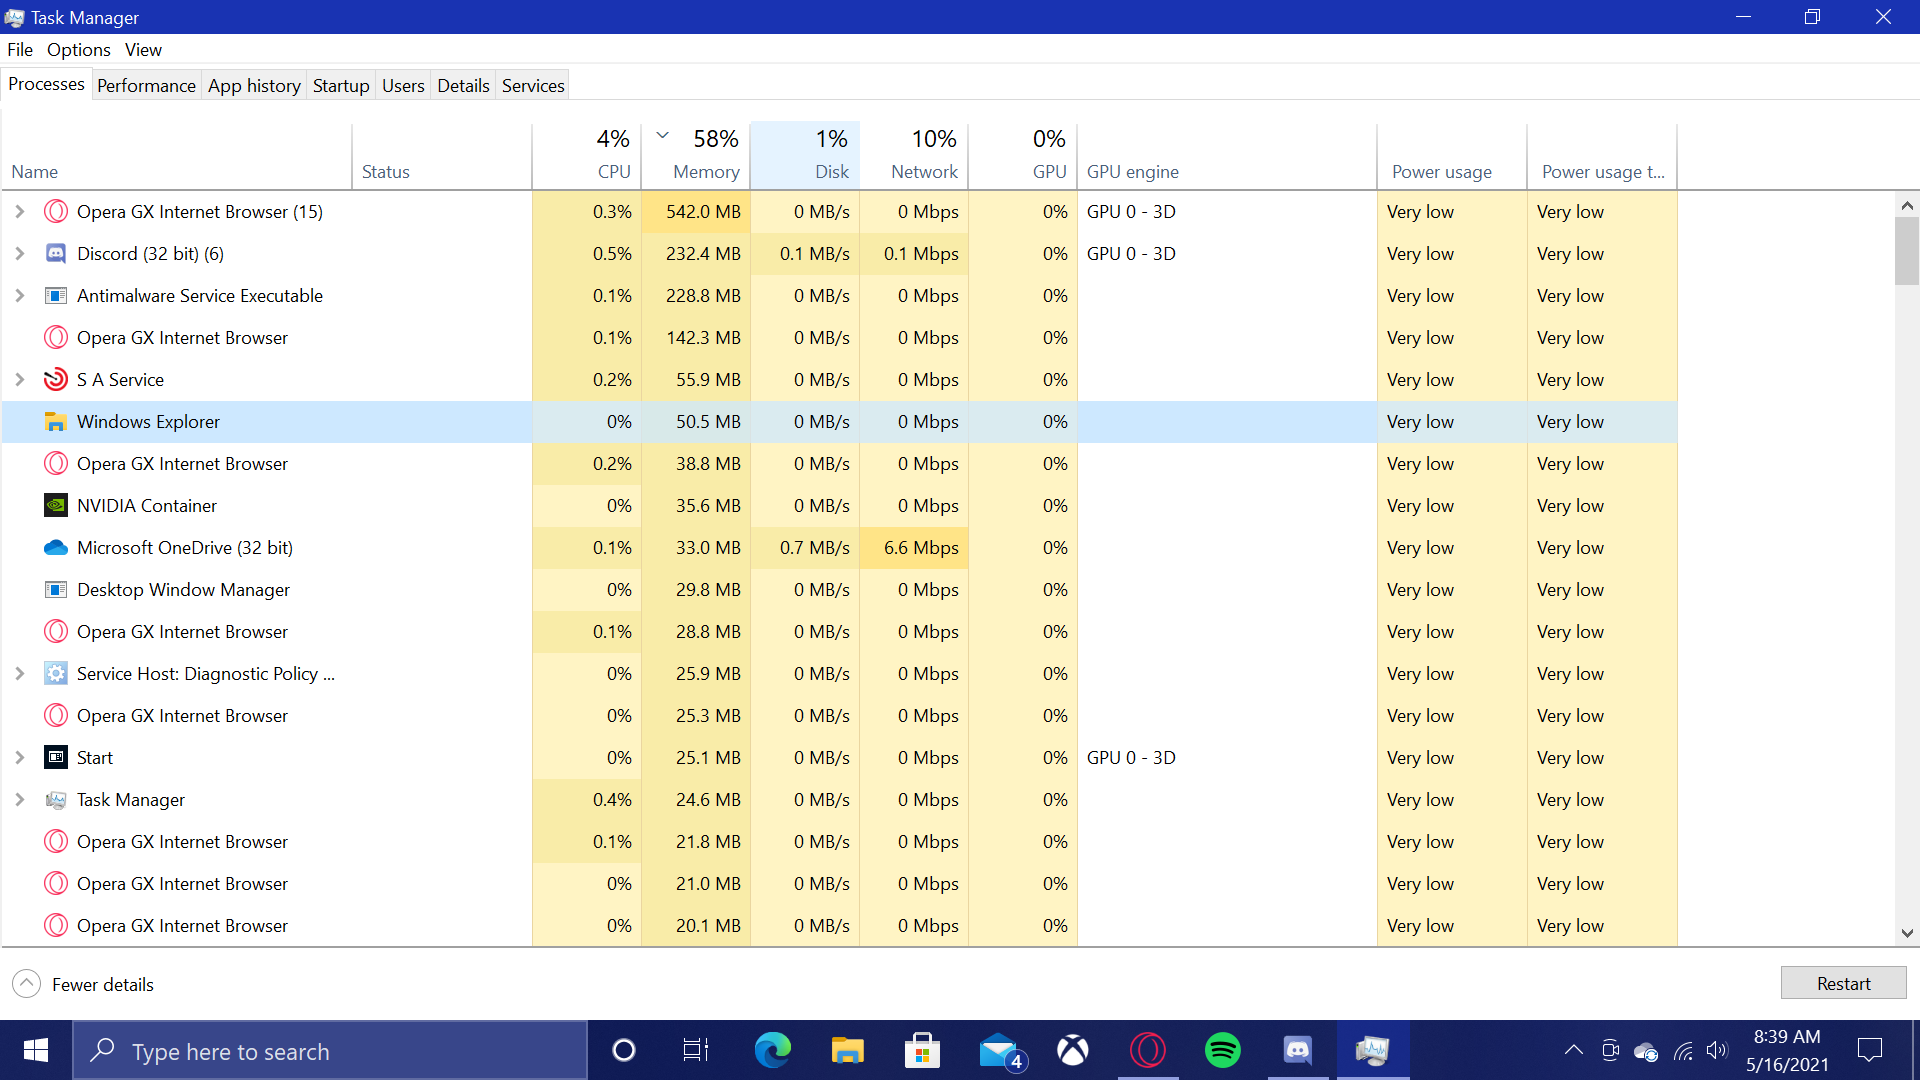Click the S A Service icon
This screenshot has width=1920, height=1080.
coord(56,380)
